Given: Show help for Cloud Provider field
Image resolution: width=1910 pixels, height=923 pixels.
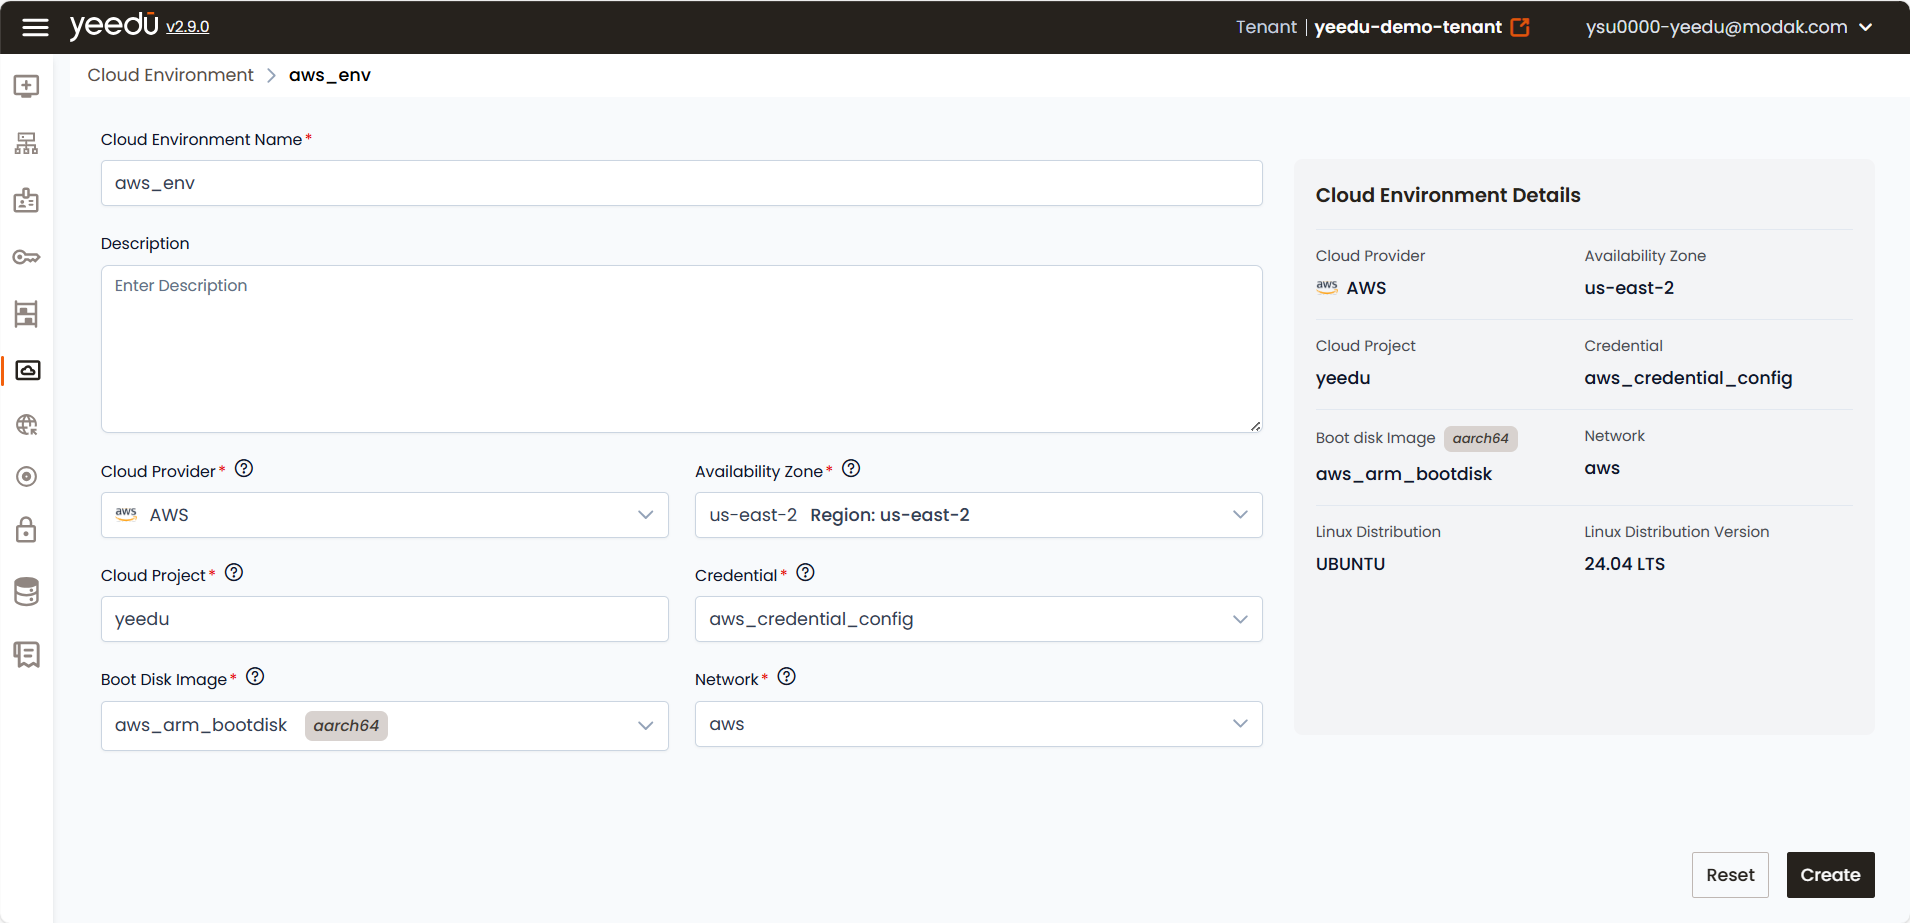Looking at the screenshot, I should point(244,469).
